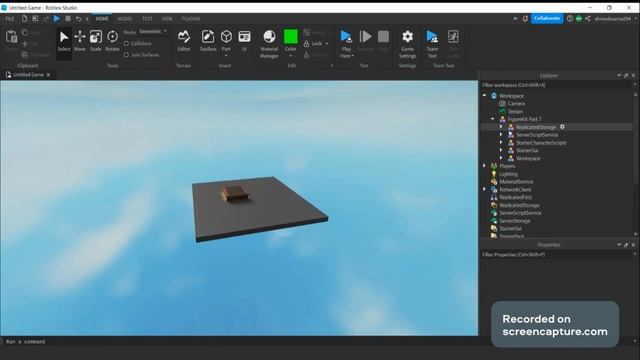Screen dimensions: 640x360
Task: Click the Filter Properties search field
Action: click(557, 254)
